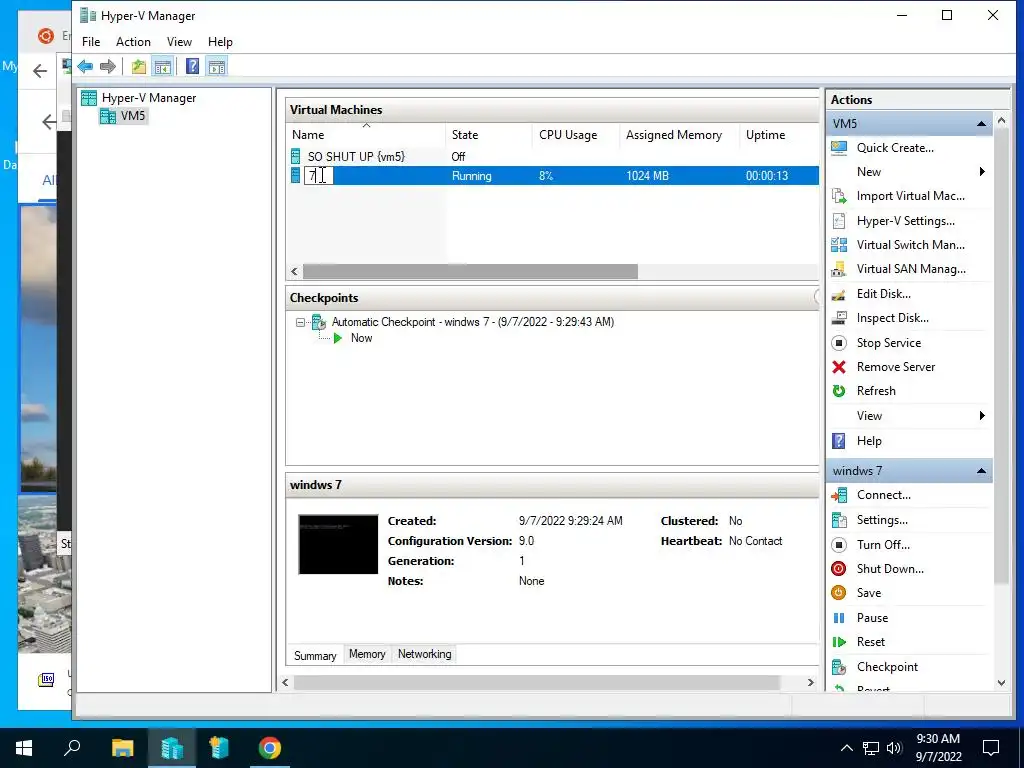Click the Back arrow in Hyper-V toolbar

85,67
